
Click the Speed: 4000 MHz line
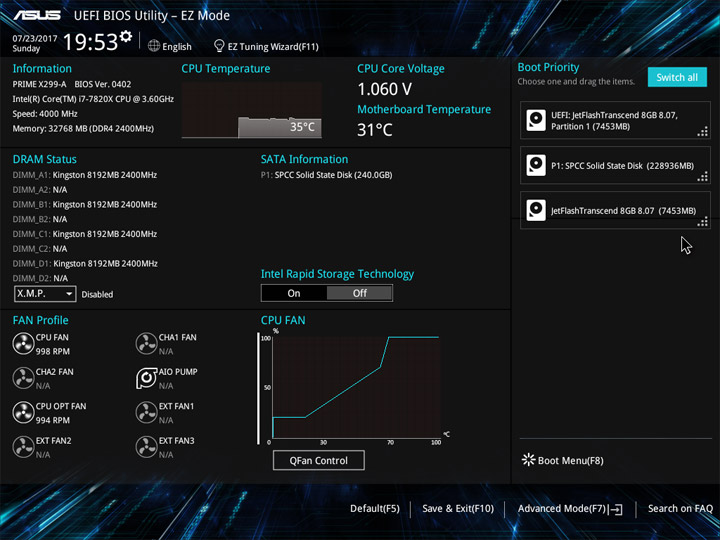(45, 114)
